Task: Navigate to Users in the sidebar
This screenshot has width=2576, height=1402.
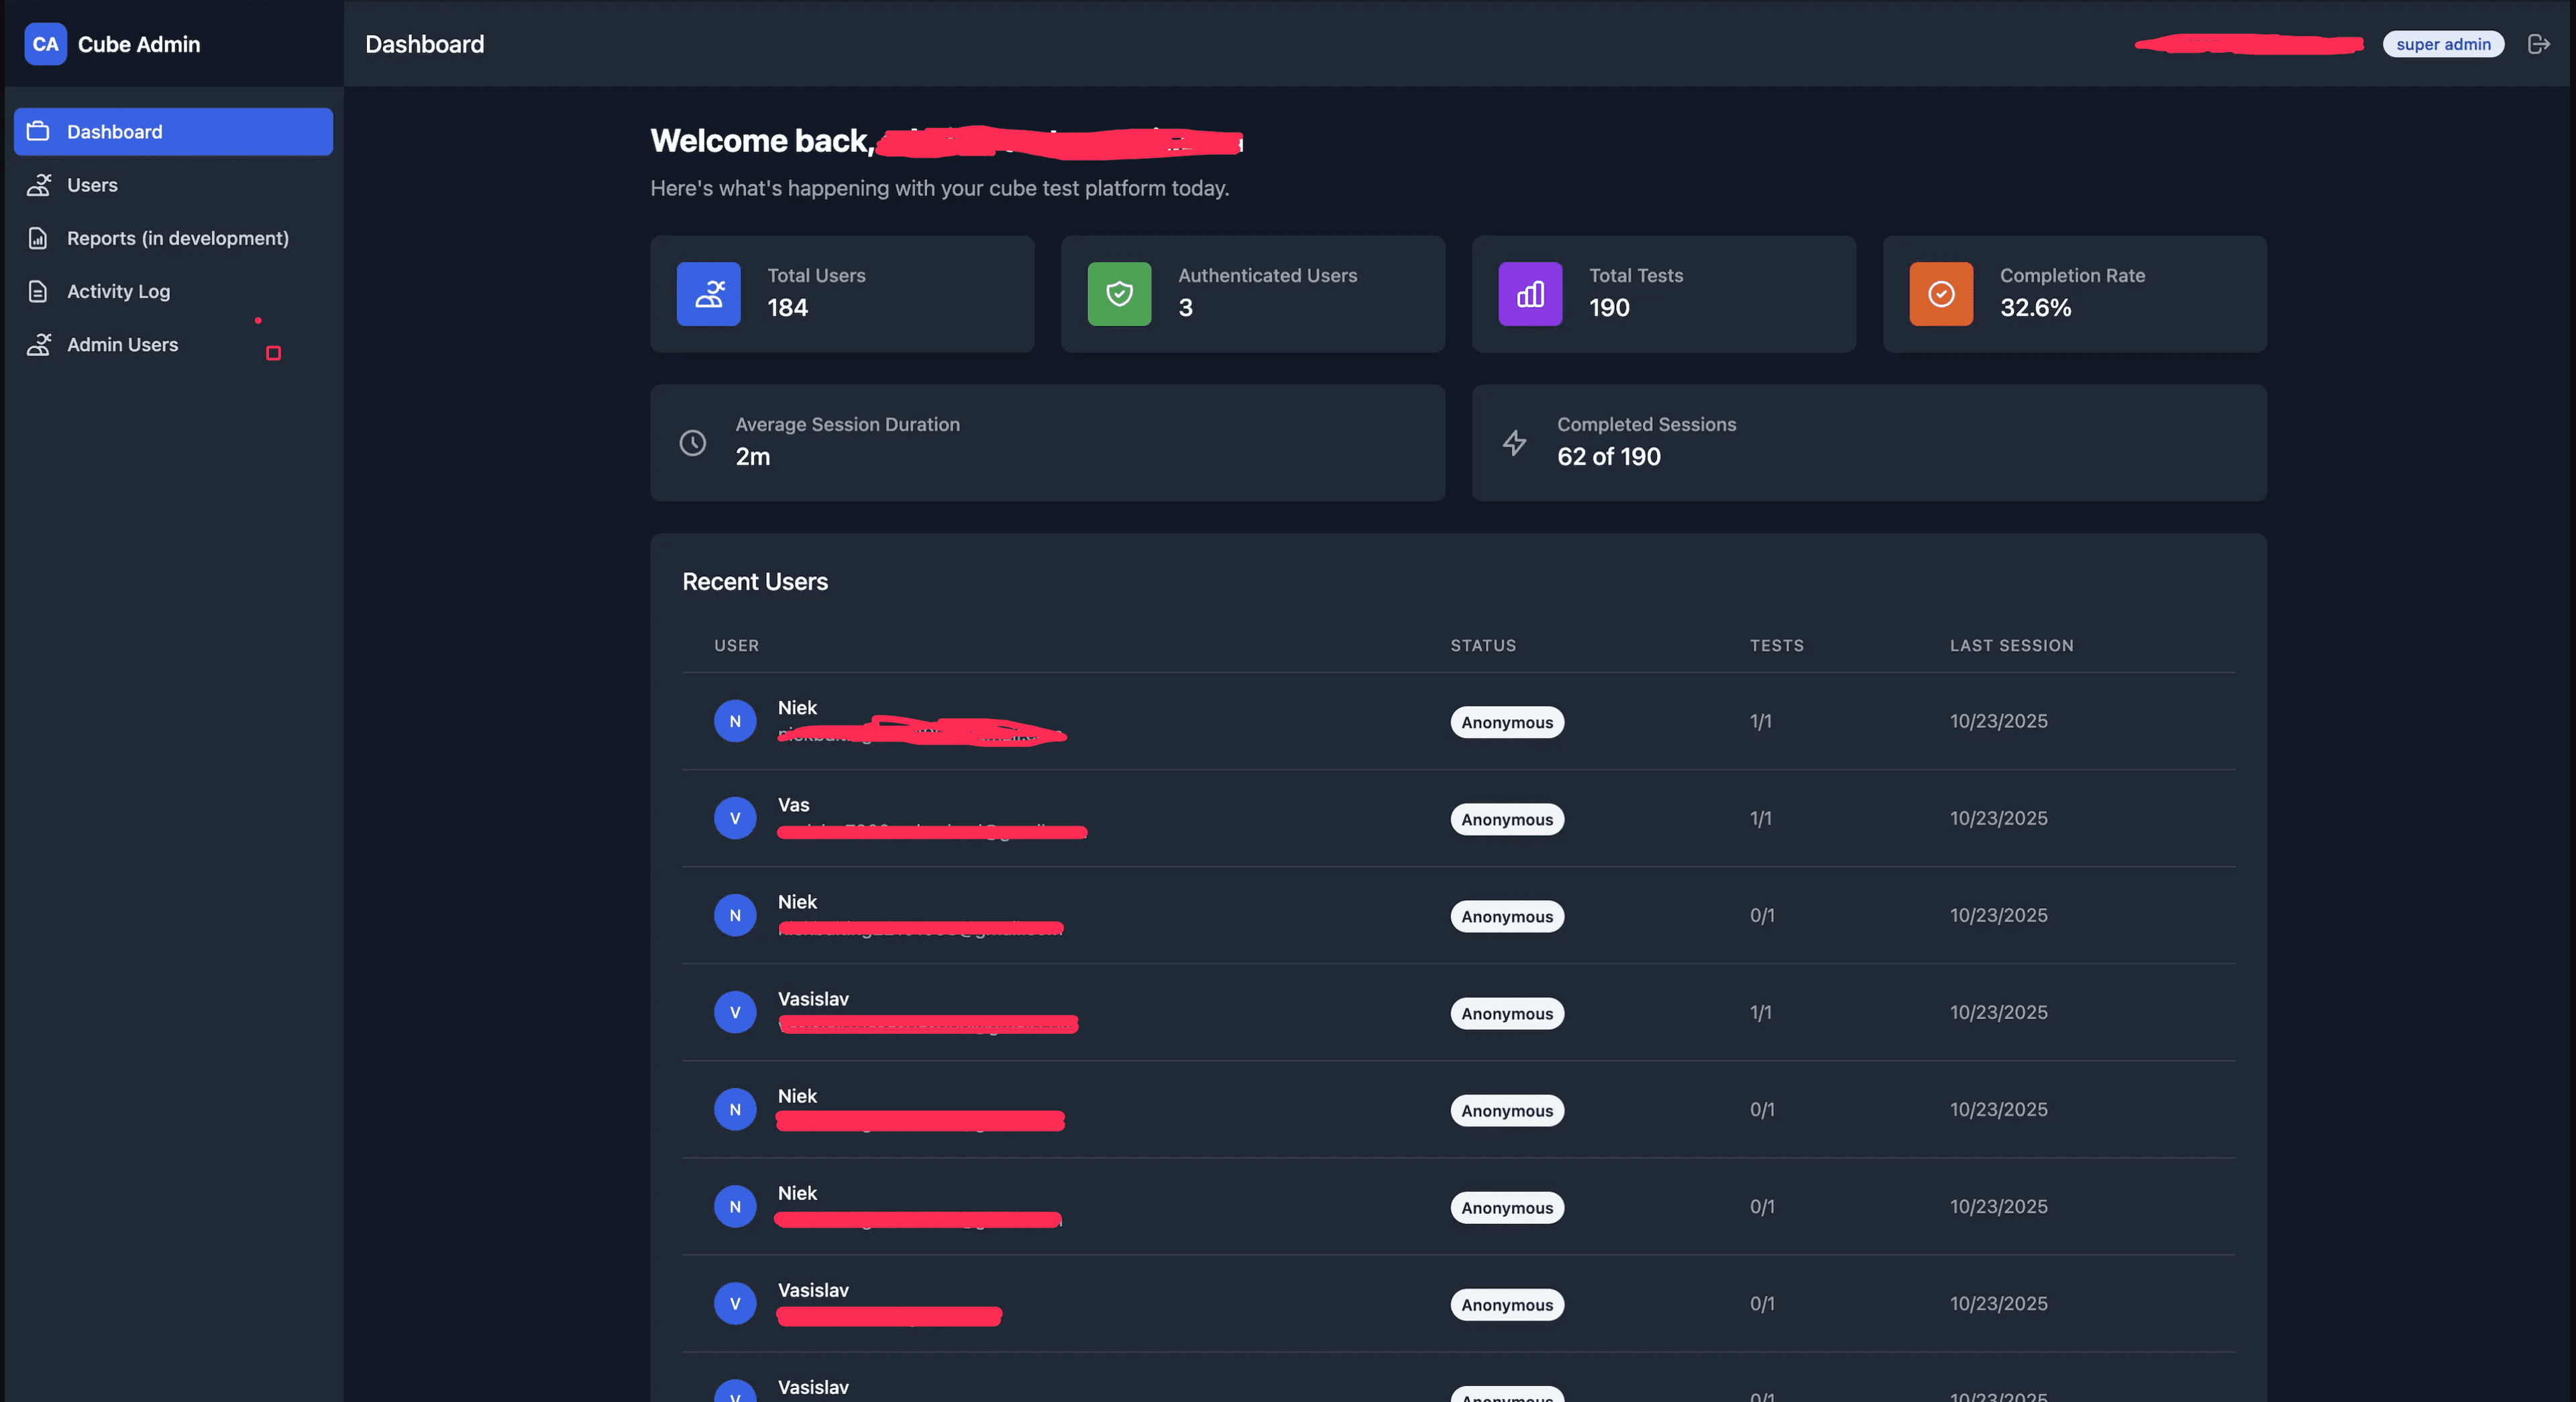Action: (92, 185)
